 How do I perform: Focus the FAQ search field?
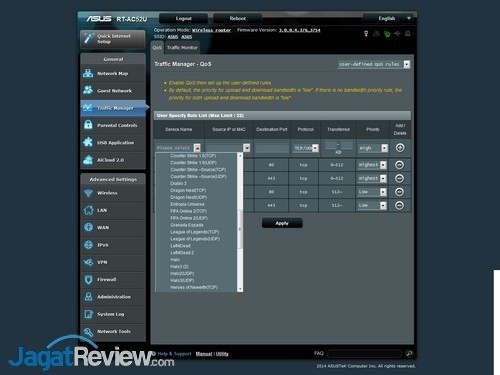[364, 354]
